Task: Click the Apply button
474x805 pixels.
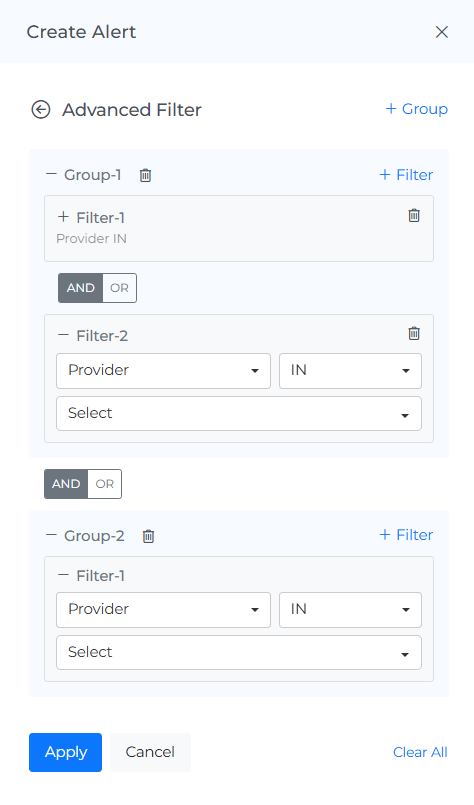Action: tap(65, 752)
